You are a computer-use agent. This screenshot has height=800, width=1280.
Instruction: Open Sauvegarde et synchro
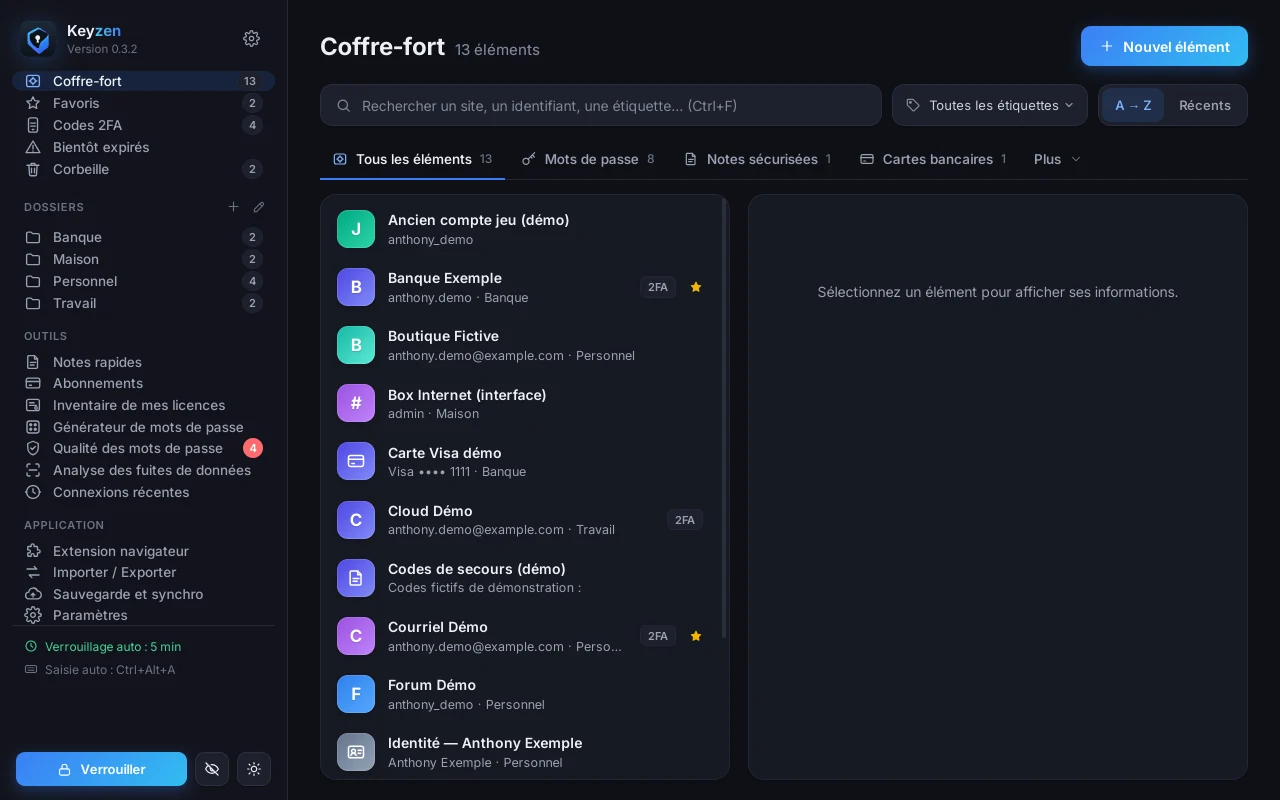[x=143, y=594]
